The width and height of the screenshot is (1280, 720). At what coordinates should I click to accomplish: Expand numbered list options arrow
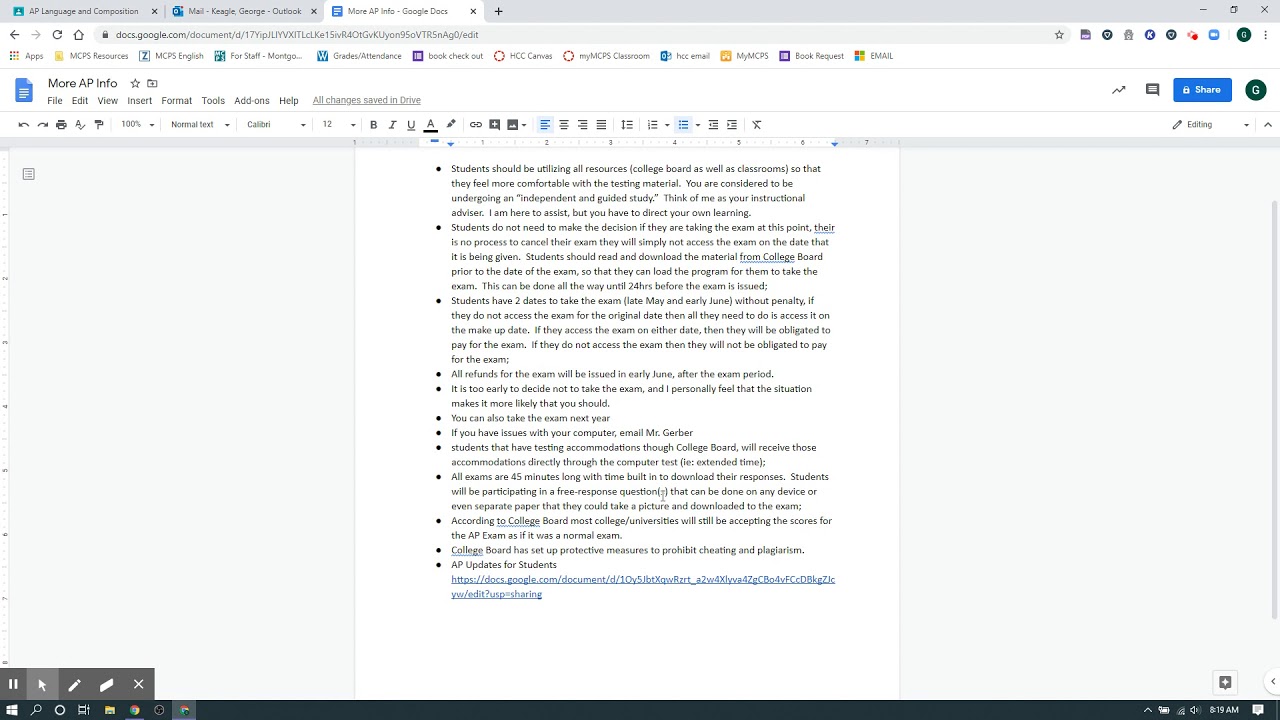click(666, 125)
